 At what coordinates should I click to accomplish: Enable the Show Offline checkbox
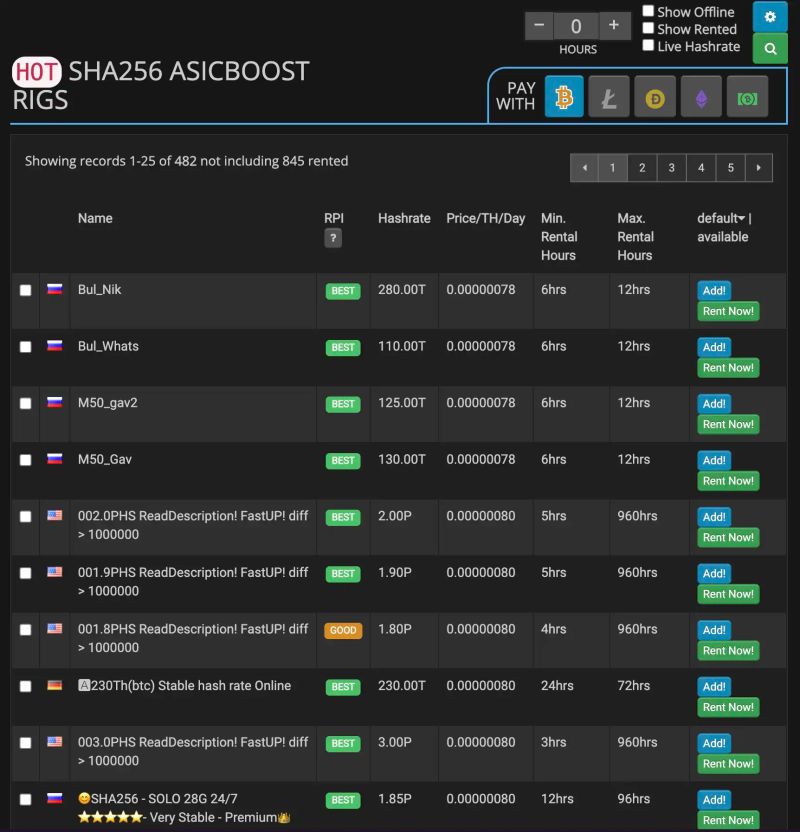pyautogui.click(x=649, y=10)
